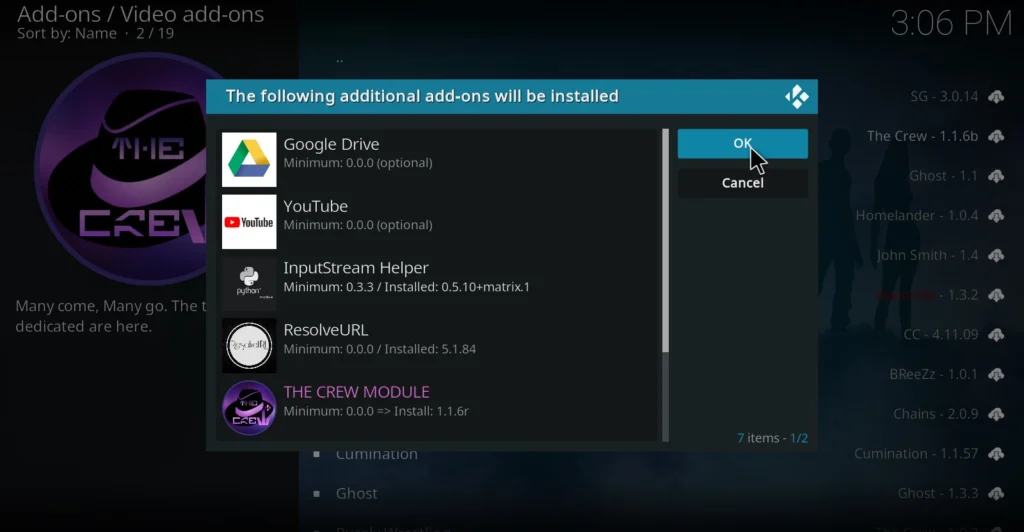Click the Google Drive list entry title

(x=331, y=144)
